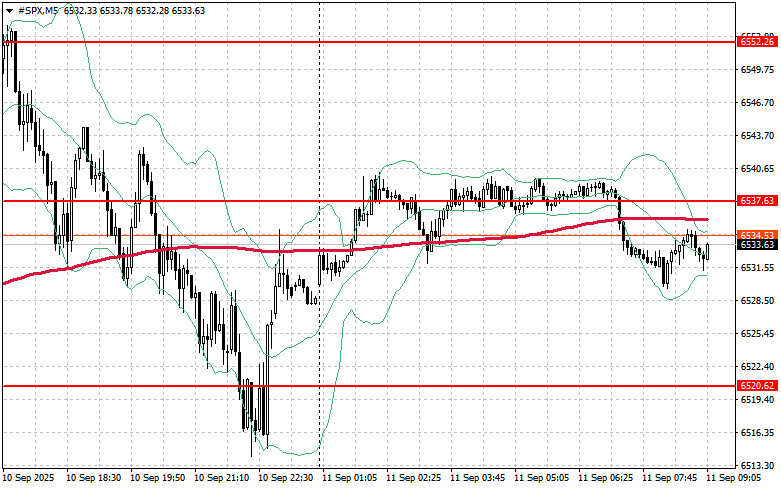Click the 6525.45 price scale value
Screen dimensions: 781x489
point(757,334)
